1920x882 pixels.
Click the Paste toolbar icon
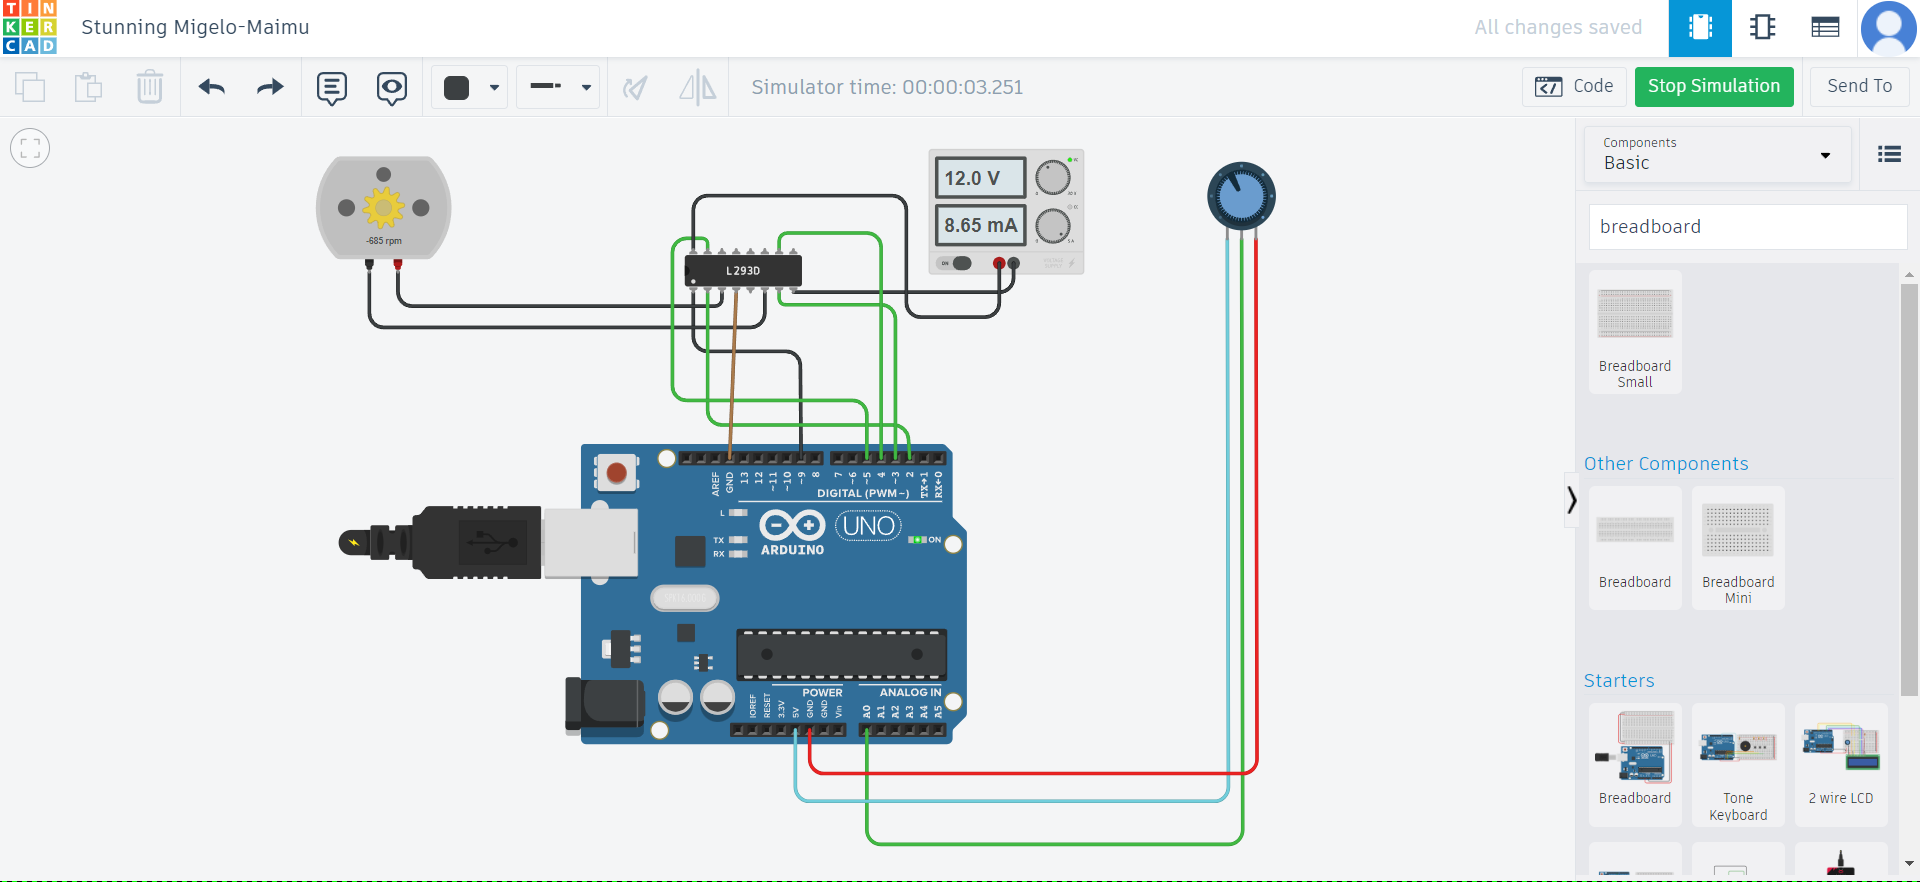tap(89, 87)
